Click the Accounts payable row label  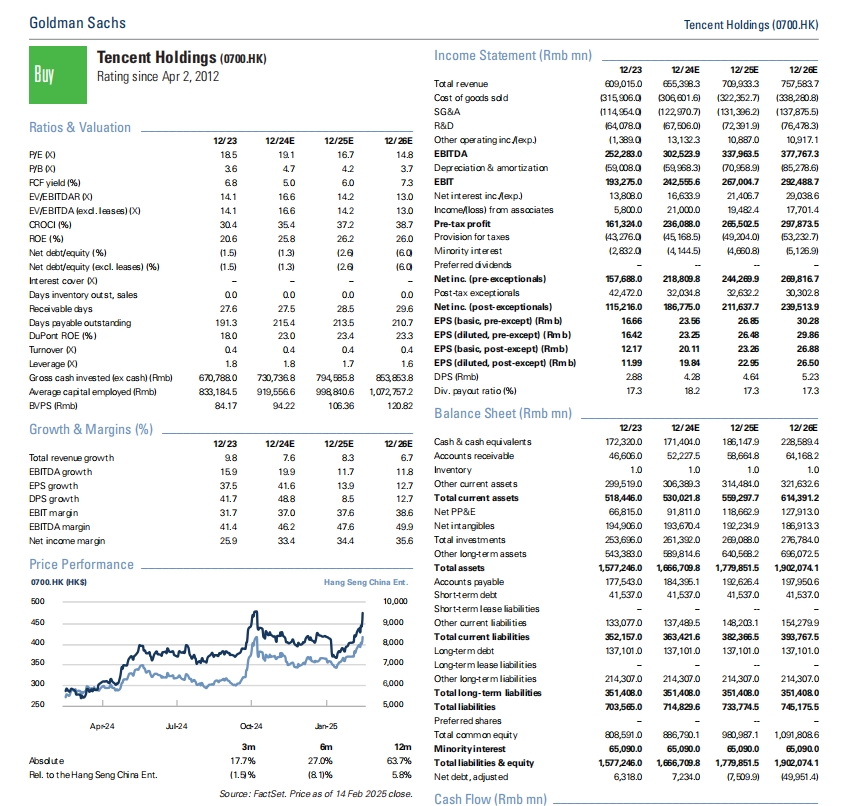tap(469, 582)
